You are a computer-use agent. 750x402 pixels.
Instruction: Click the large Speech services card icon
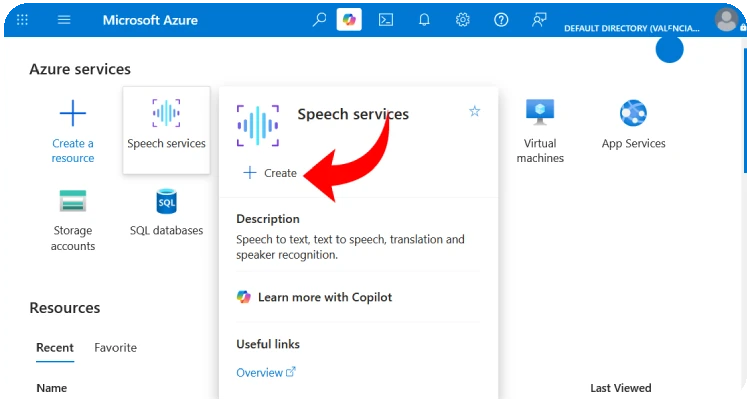click(x=258, y=126)
